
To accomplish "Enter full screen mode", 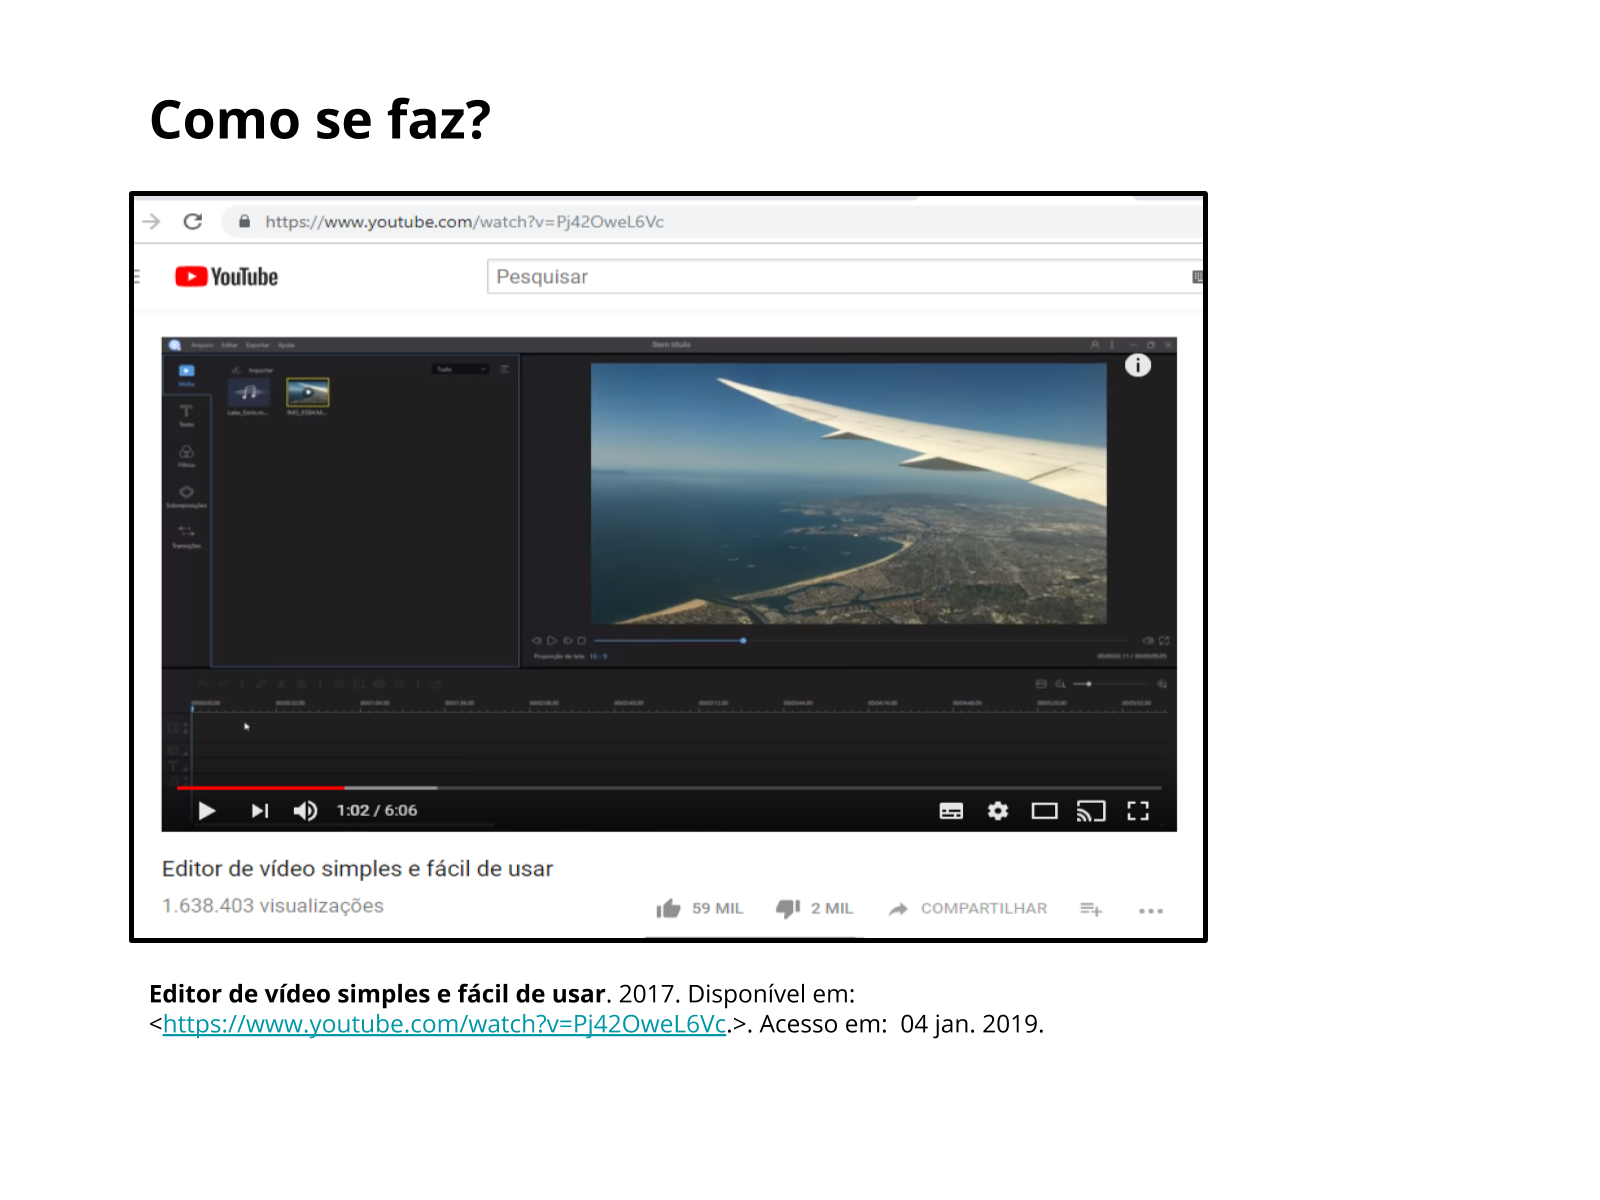I will (1138, 811).
